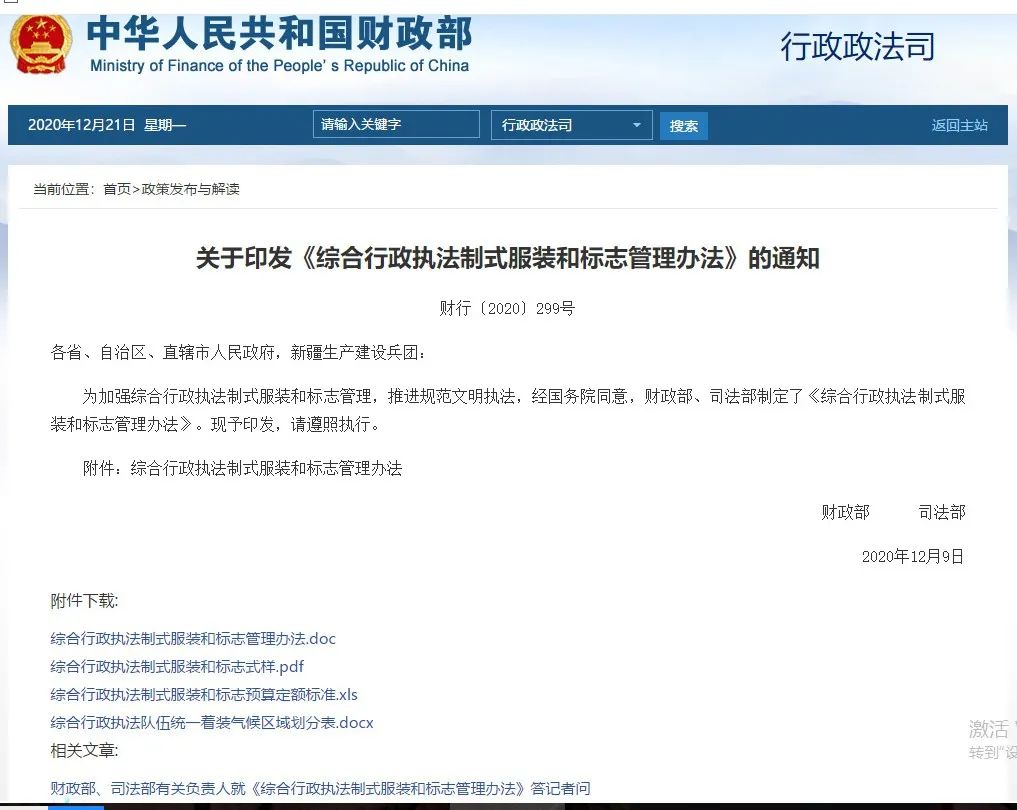Open 政策发布与解读 breadcrumb link
1017x810 pixels.
(190, 189)
